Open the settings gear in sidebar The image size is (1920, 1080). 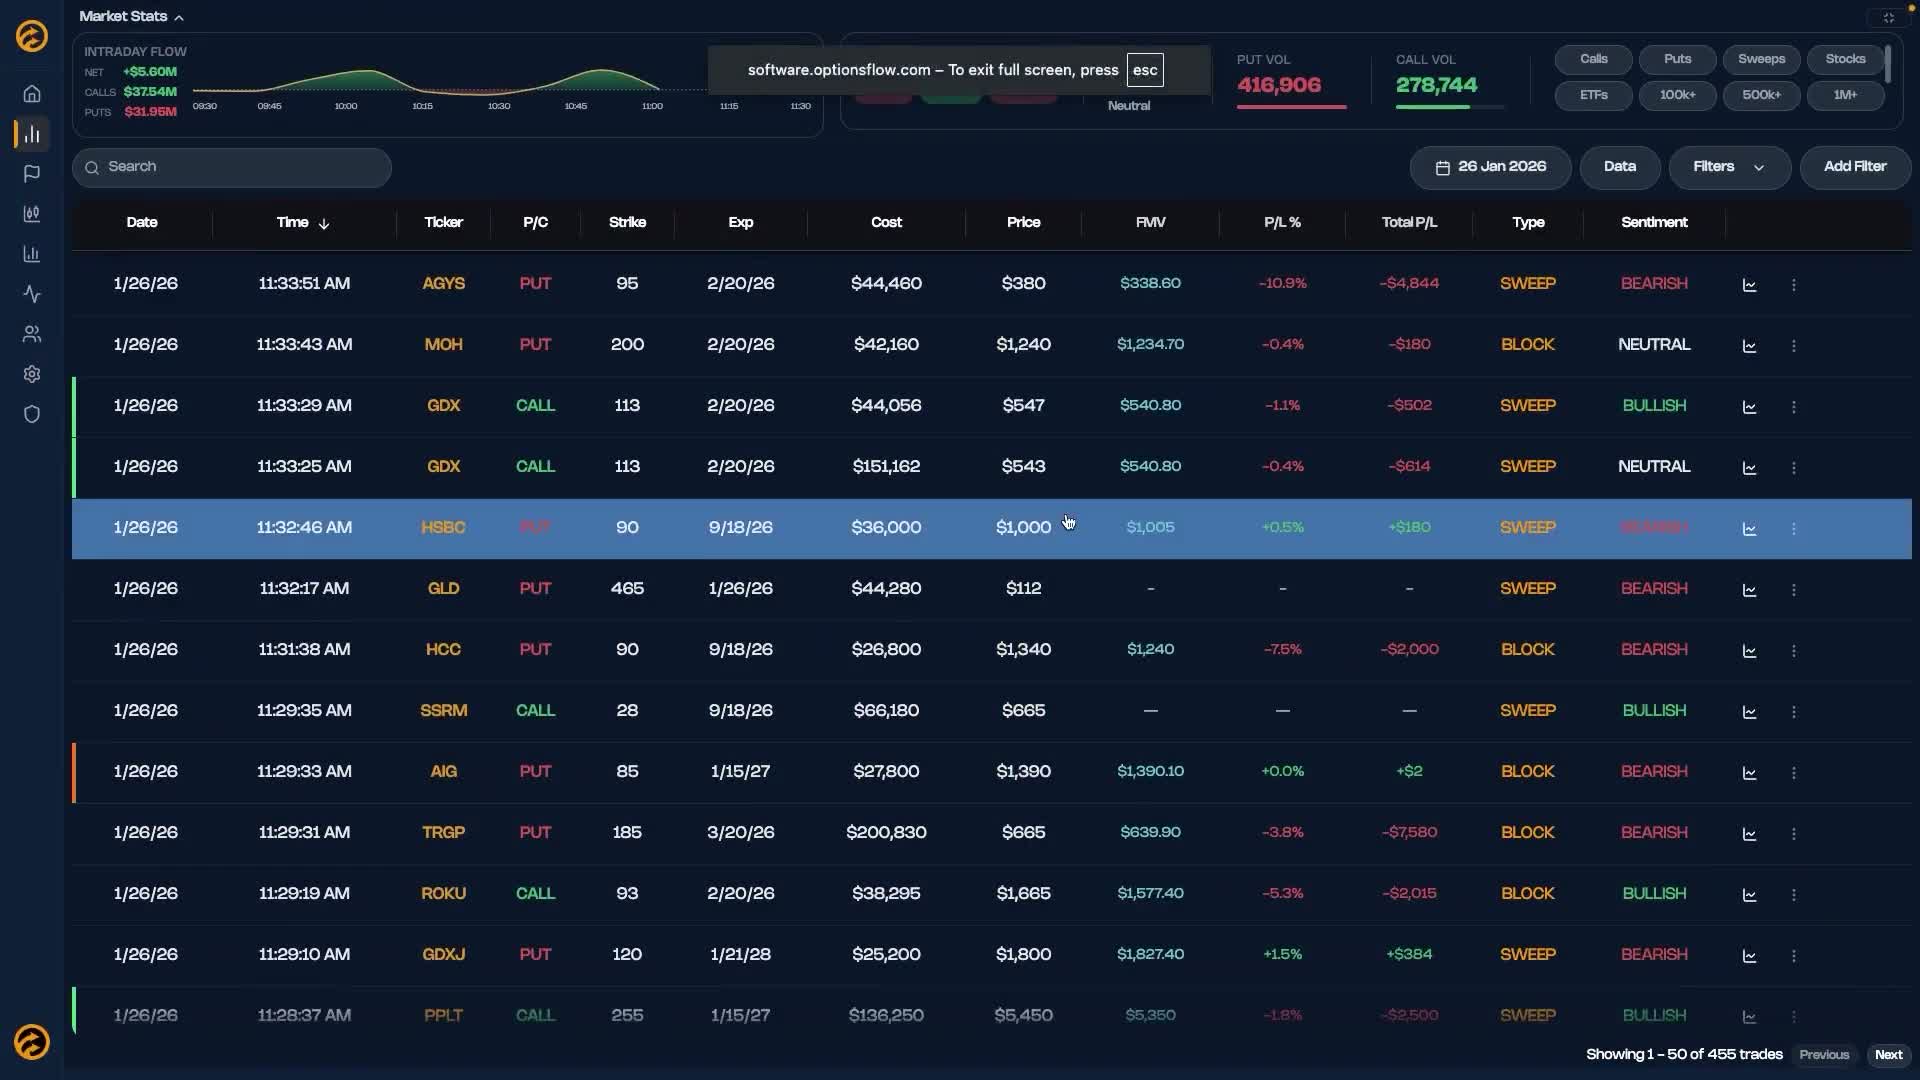click(32, 374)
